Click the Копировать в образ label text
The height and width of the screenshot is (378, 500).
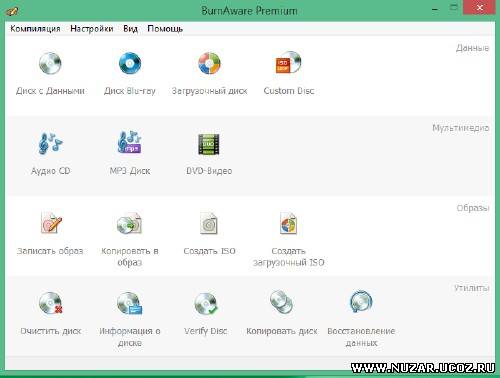click(x=130, y=257)
